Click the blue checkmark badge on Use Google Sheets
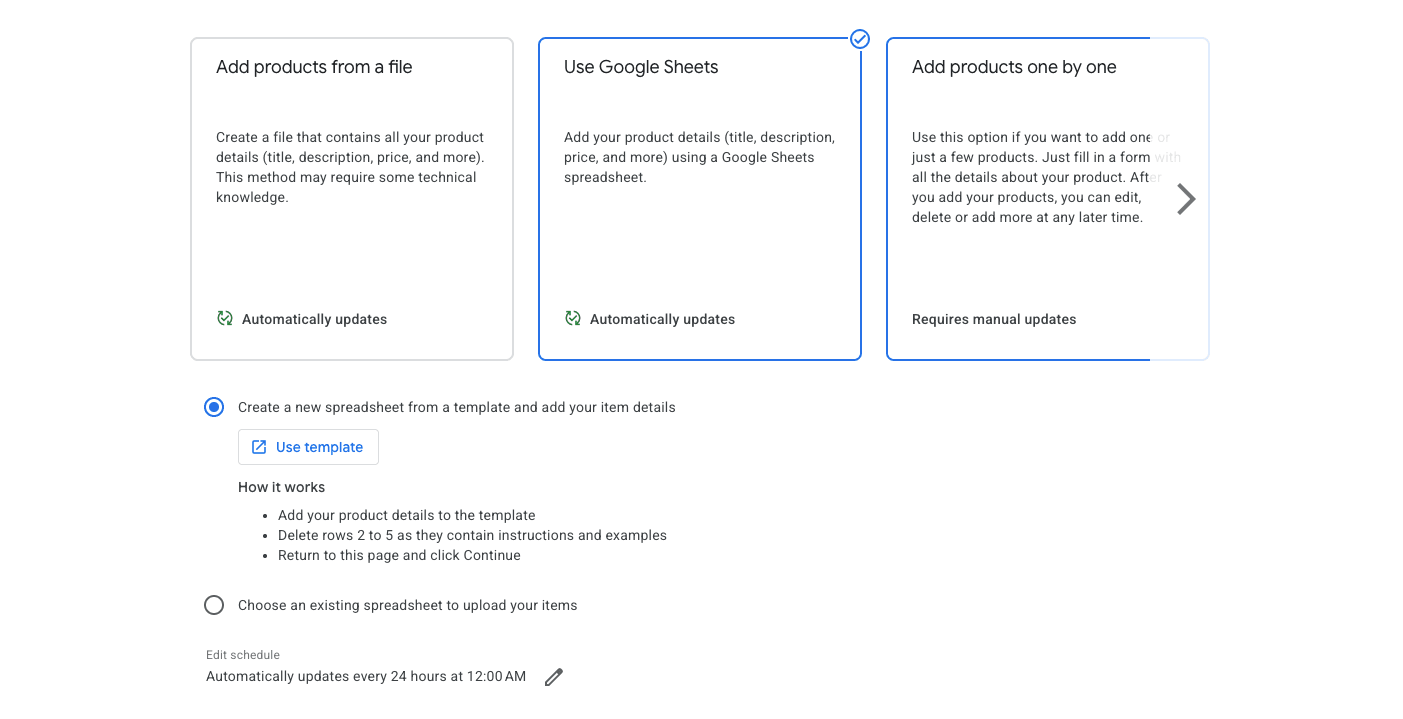 (859, 39)
